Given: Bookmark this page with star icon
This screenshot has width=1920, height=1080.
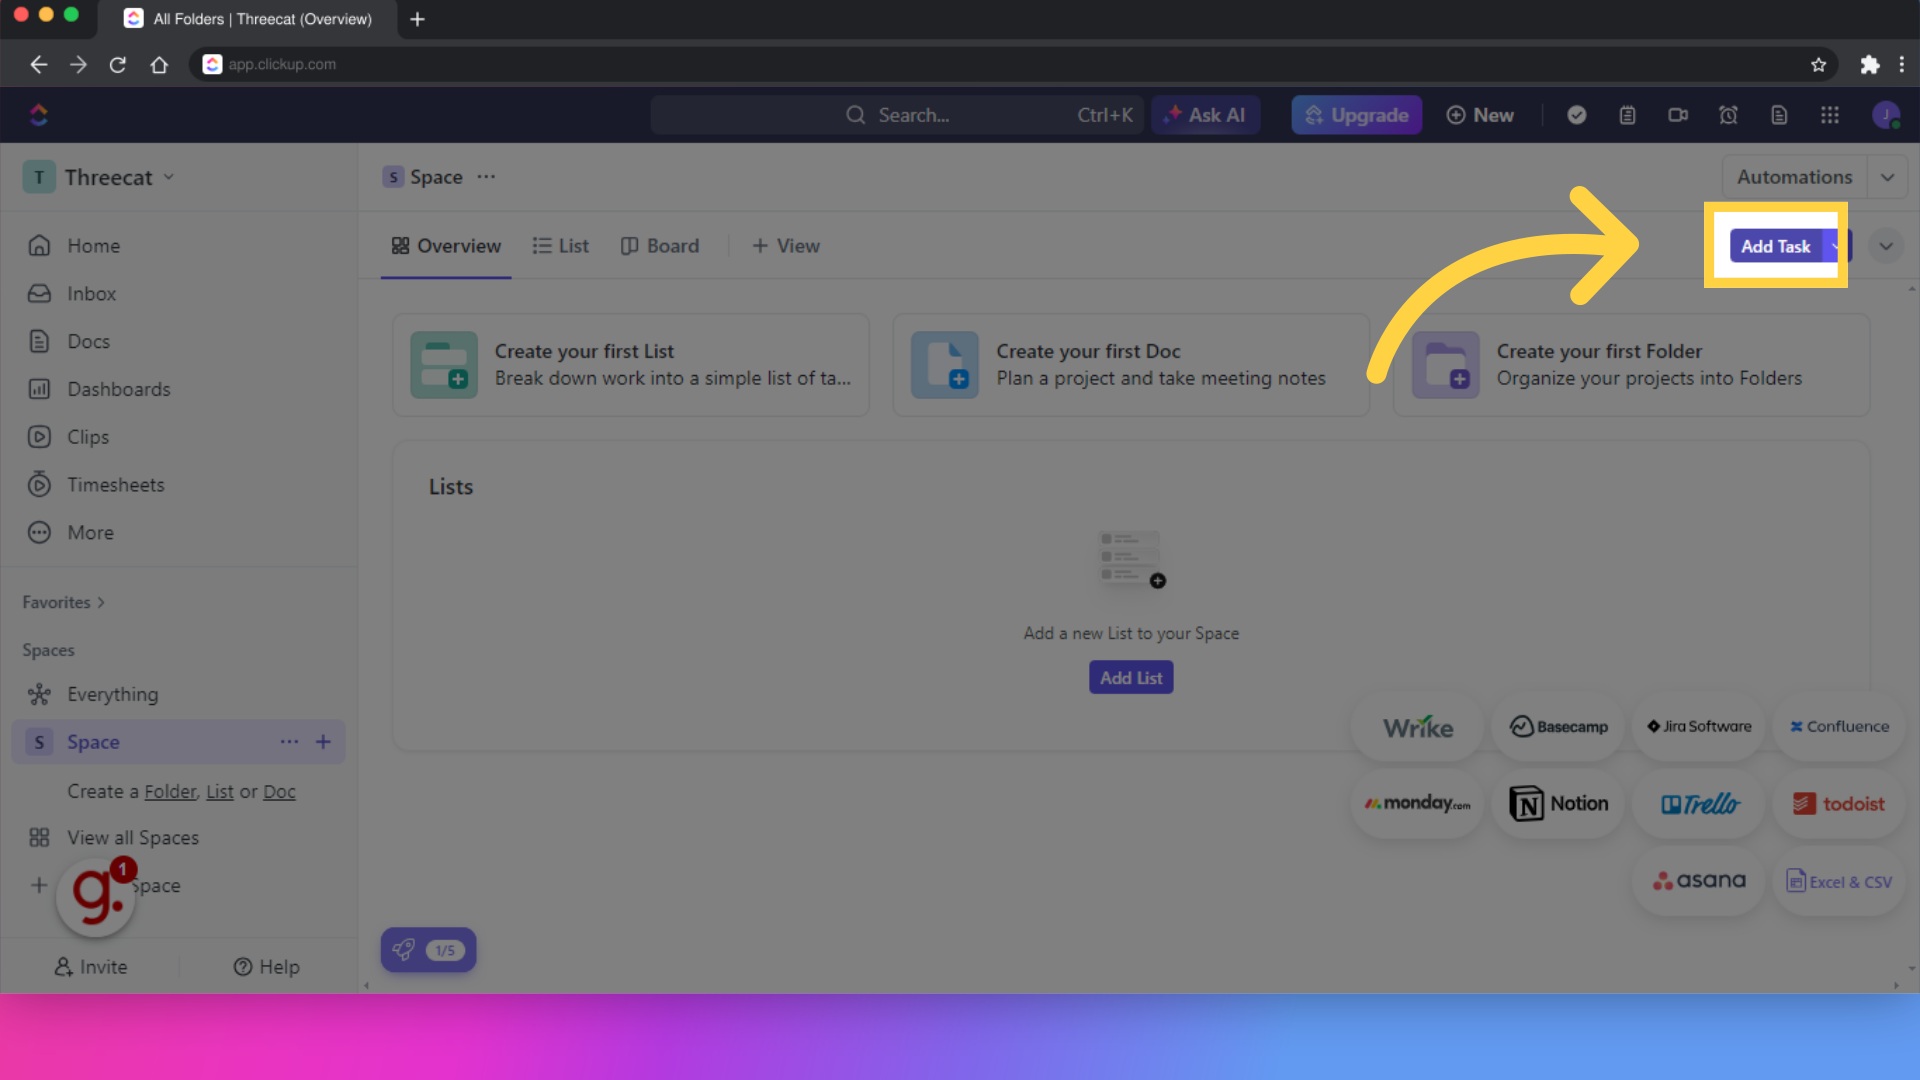Looking at the screenshot, I should point(1818,64).
